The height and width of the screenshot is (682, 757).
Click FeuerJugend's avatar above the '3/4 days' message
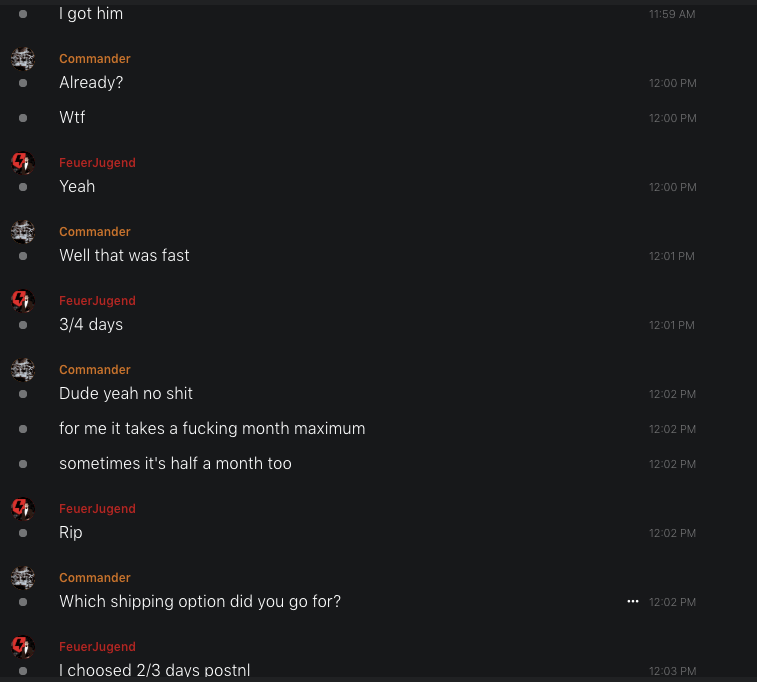23,300
